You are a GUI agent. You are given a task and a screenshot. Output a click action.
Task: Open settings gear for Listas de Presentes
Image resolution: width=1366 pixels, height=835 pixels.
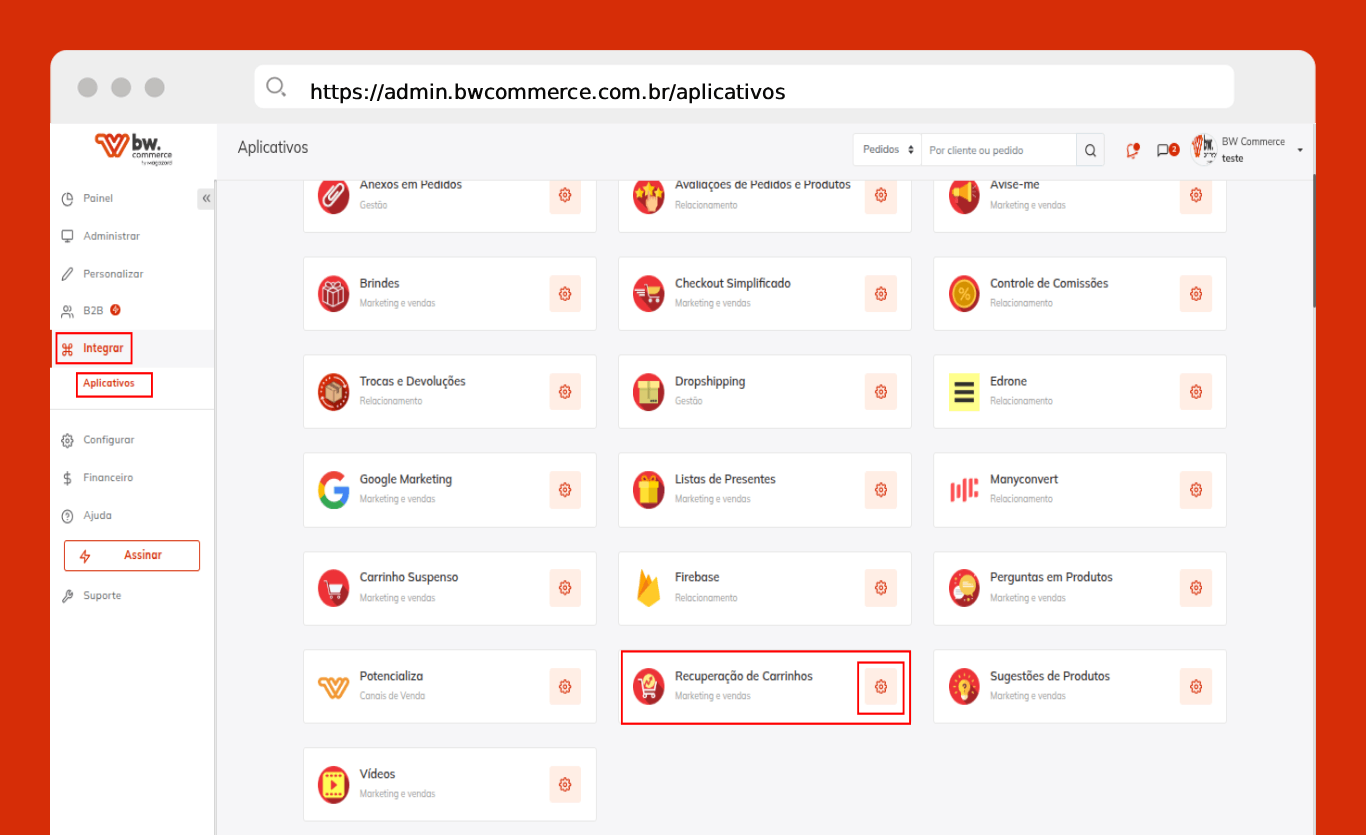(881, 490)
